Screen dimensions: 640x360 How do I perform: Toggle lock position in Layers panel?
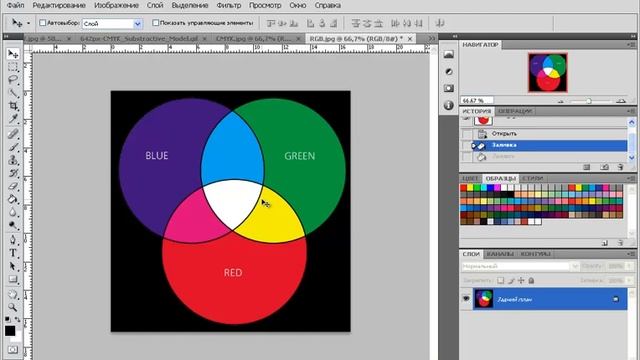[521, 280]
